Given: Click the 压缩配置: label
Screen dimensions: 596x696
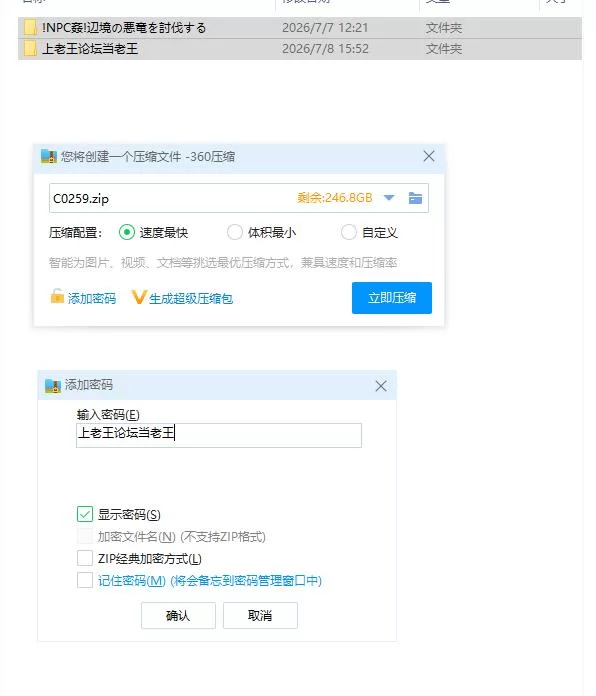Looking at the screenshot, I should click(75, 233).
